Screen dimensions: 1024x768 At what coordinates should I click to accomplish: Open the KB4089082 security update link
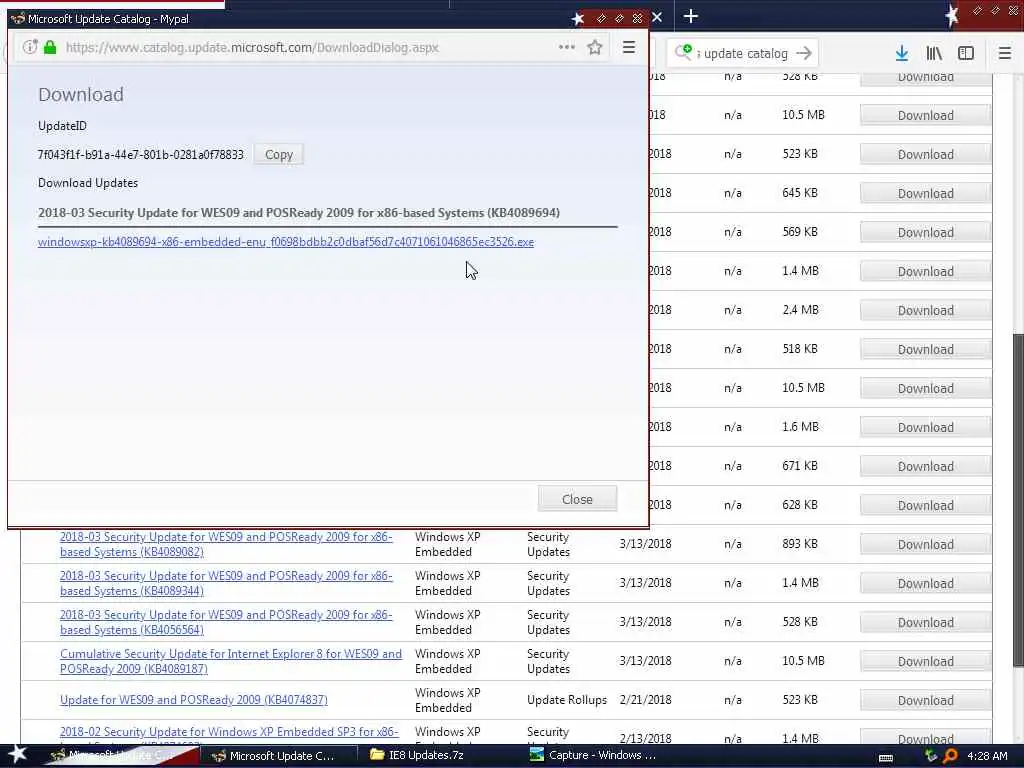pos(226,544)
